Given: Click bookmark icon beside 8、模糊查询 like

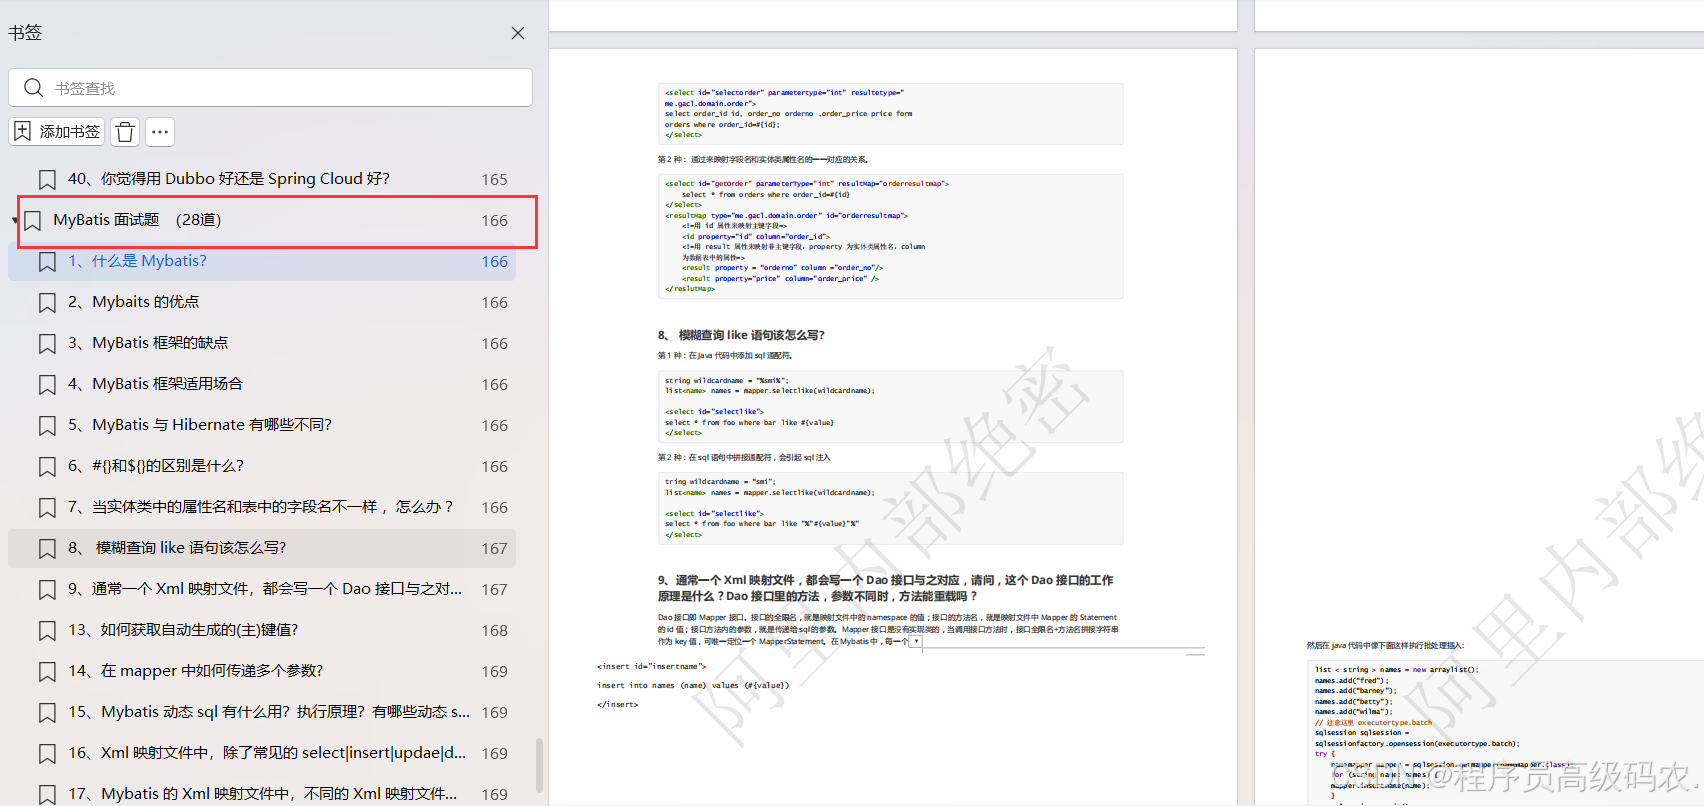Looking at the screenshot, I should 47,549.
